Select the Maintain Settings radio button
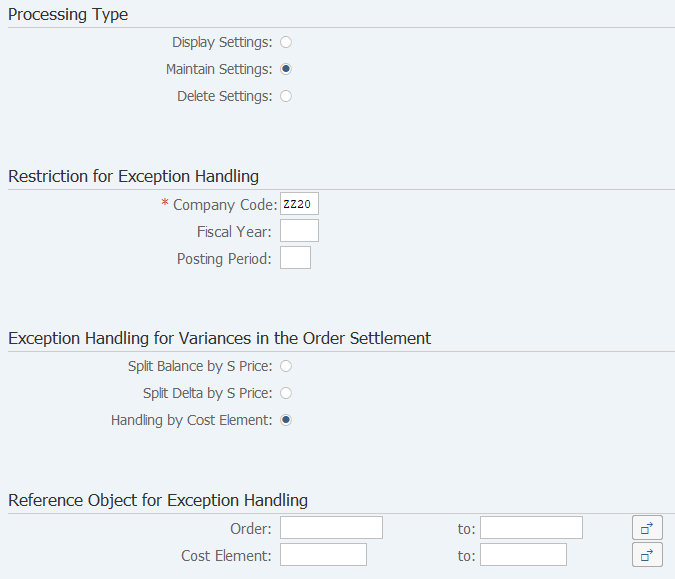675x579 pixels. 286,69
